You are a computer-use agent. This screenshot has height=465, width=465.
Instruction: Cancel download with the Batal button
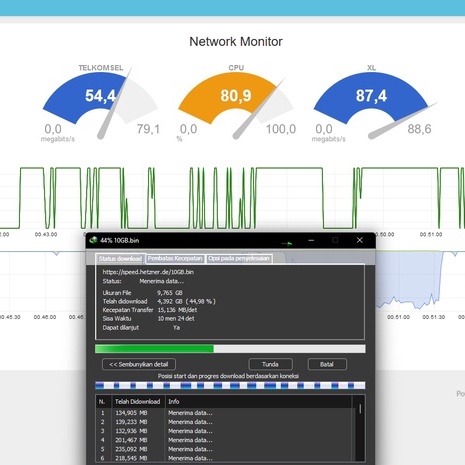click(327, 364)
